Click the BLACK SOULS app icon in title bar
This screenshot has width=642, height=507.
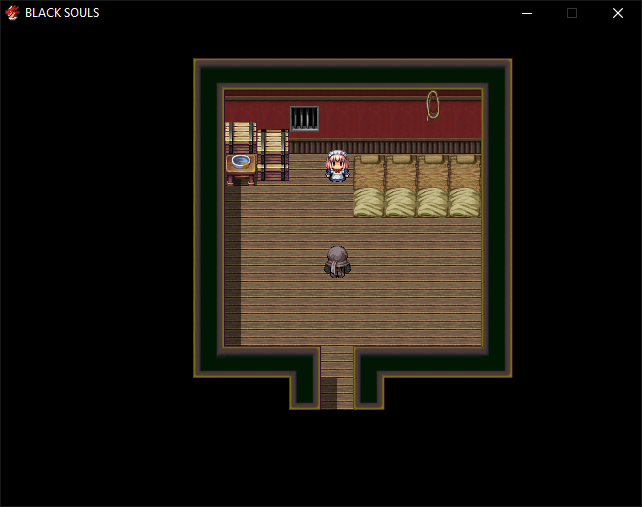[12, 13]
